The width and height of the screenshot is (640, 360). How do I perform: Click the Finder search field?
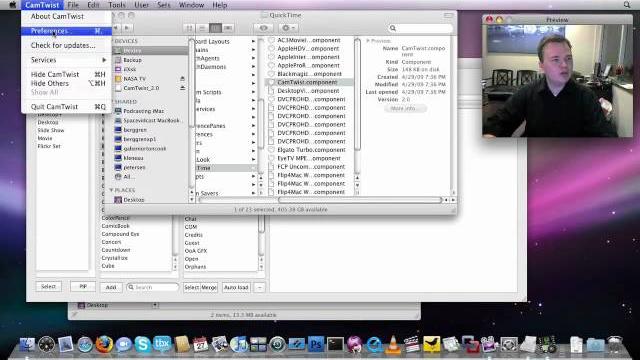[420, 28]
